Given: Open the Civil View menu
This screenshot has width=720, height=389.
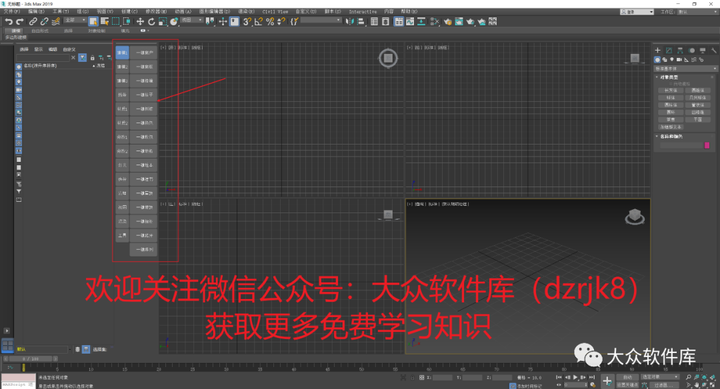Looking at the screenshot, I should click(276, 11).
